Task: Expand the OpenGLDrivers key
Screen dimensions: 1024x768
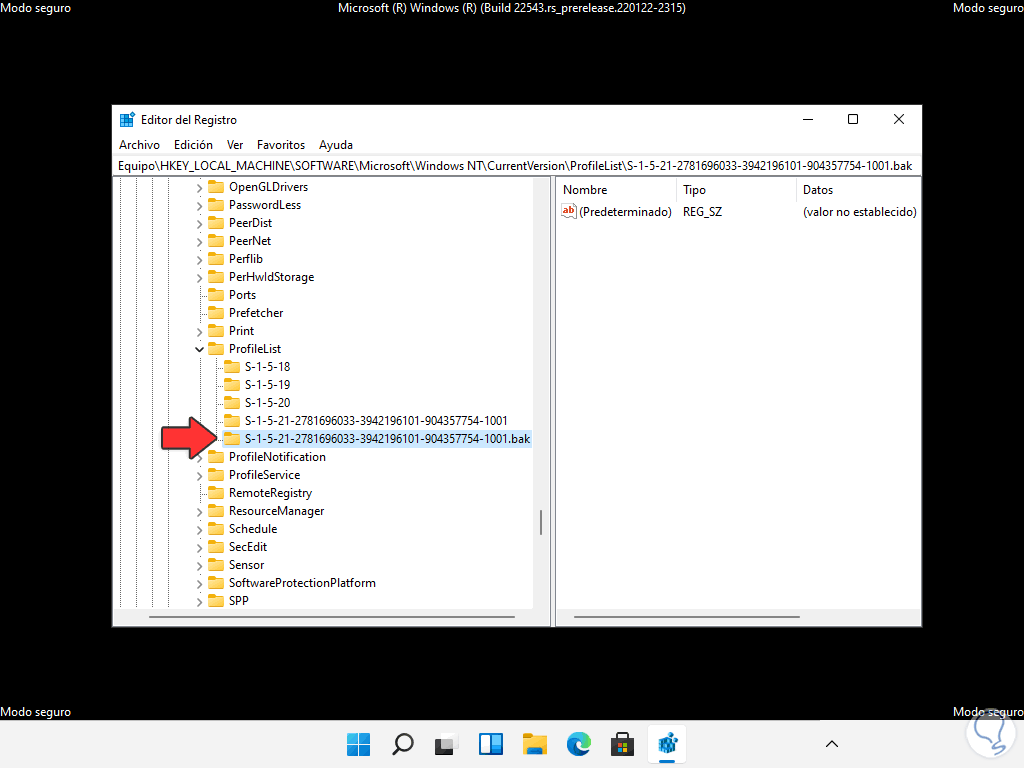Action: [x=200, y=187]
